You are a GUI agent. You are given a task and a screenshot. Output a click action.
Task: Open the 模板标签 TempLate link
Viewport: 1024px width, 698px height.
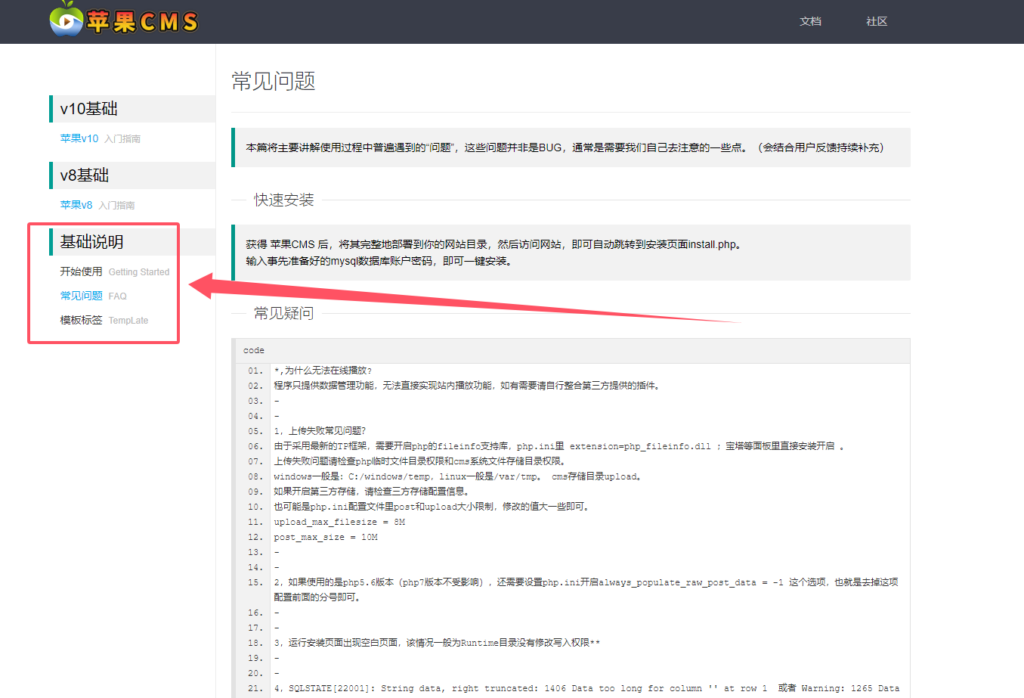pyautogui.click(x=104, y=320)
